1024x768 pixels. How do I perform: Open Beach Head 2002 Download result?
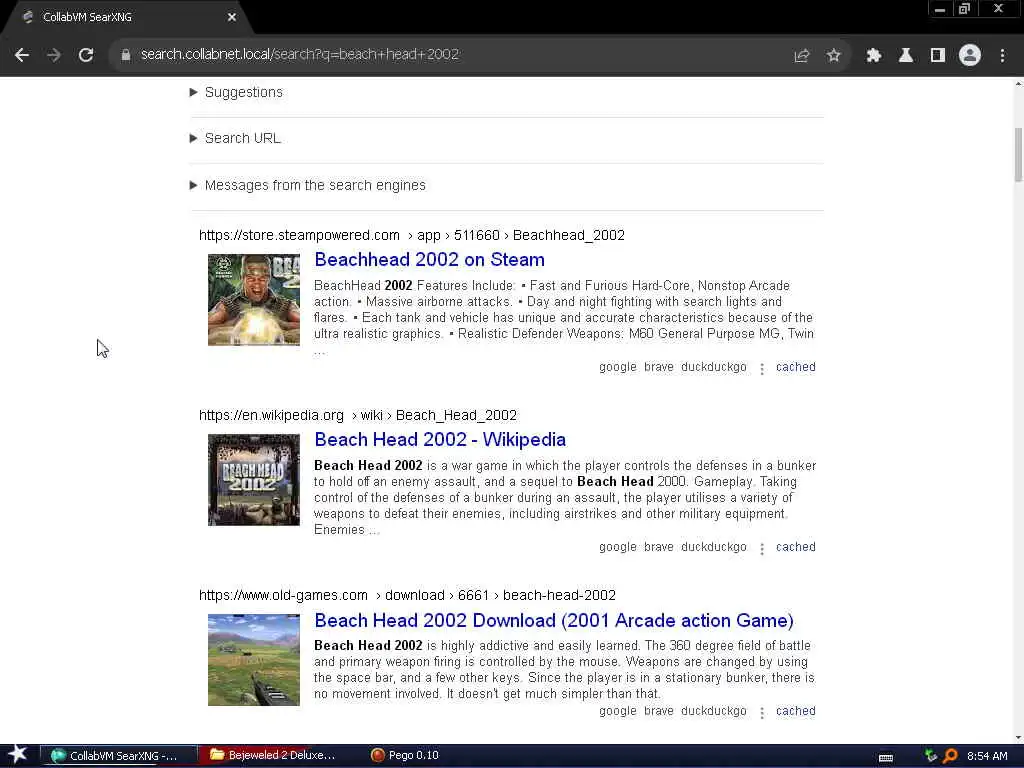(x=554, y=620)
